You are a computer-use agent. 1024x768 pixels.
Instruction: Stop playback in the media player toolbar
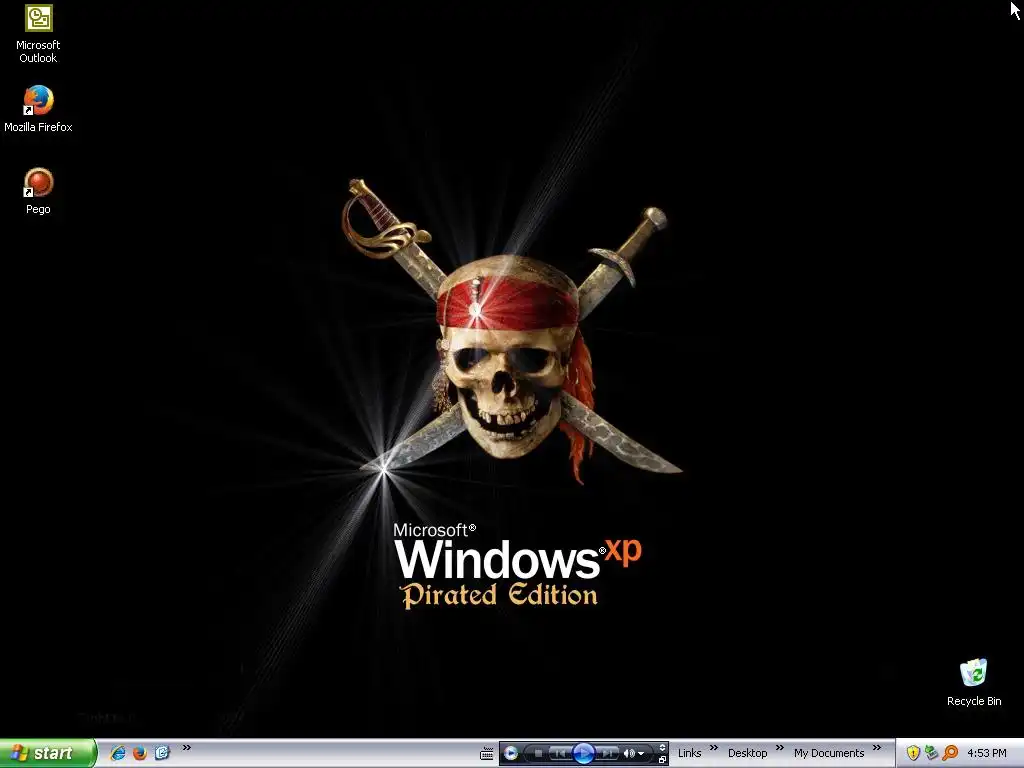(538, 753)
